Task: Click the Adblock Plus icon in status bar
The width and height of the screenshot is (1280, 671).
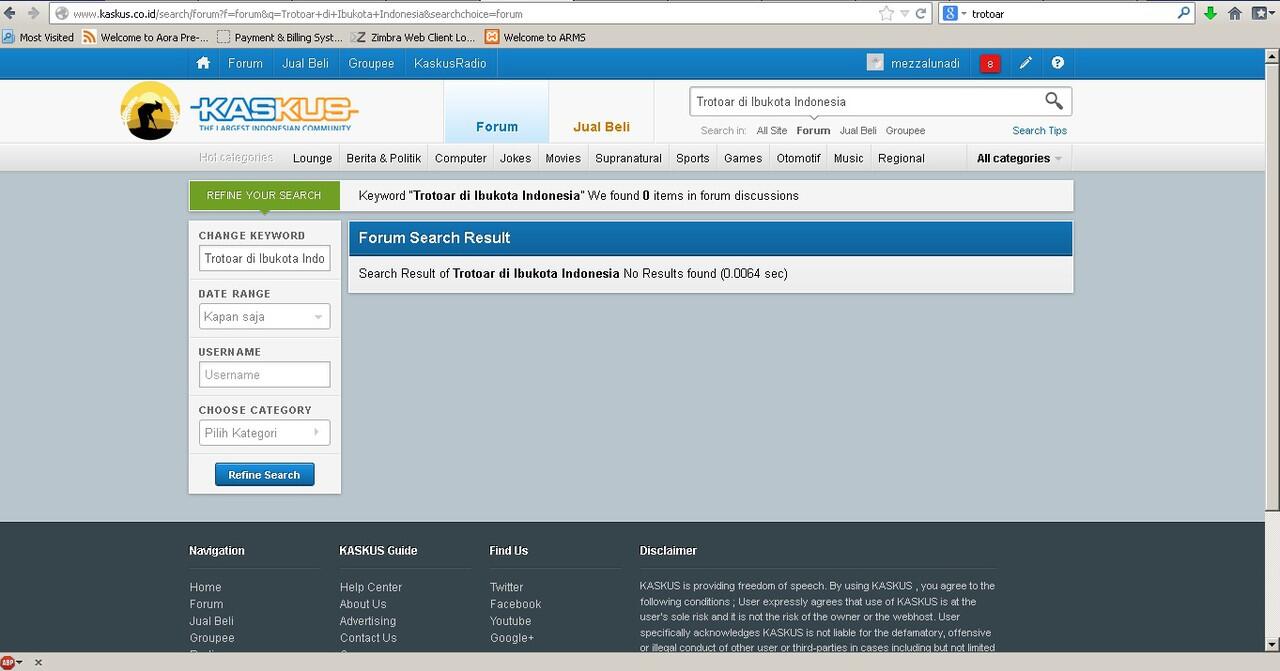Action: [8, 662]
